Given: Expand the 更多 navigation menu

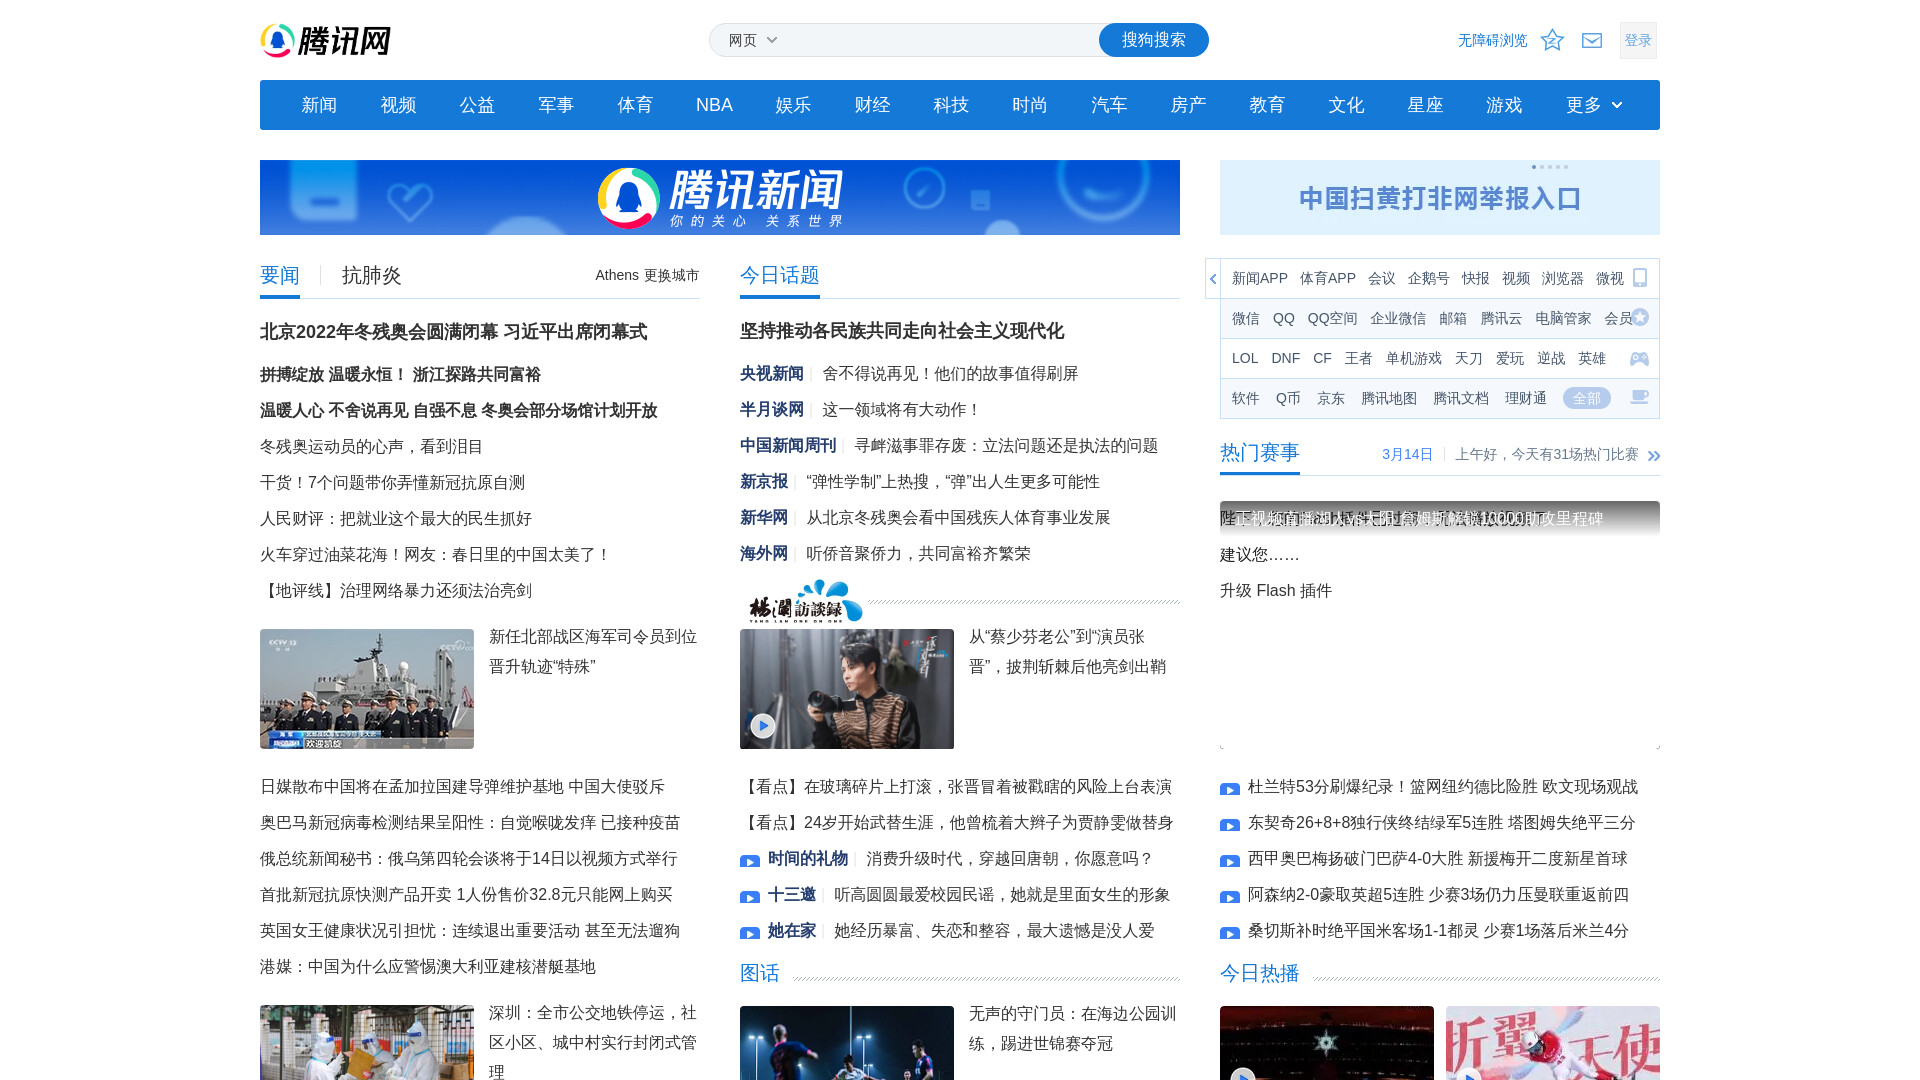Looking at the screenshot, I should 1594,105.
